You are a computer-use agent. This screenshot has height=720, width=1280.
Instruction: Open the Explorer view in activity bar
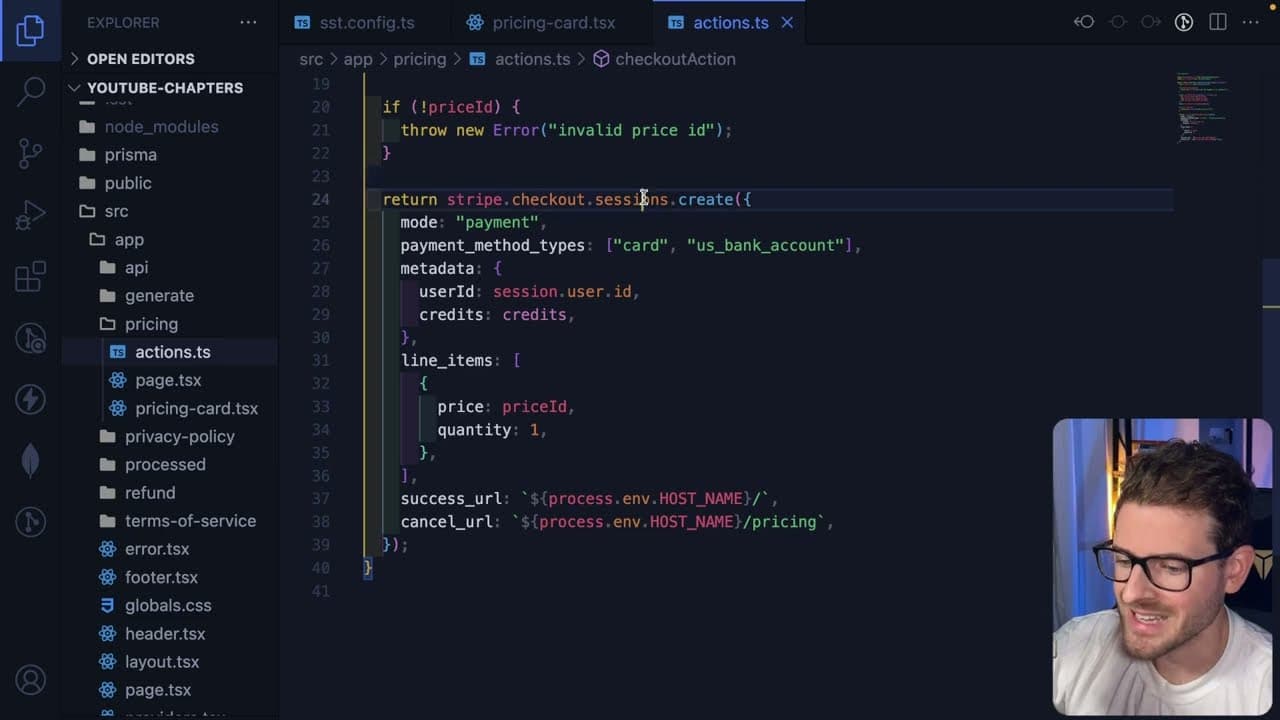pyautogui.click(x=30, y=30)
